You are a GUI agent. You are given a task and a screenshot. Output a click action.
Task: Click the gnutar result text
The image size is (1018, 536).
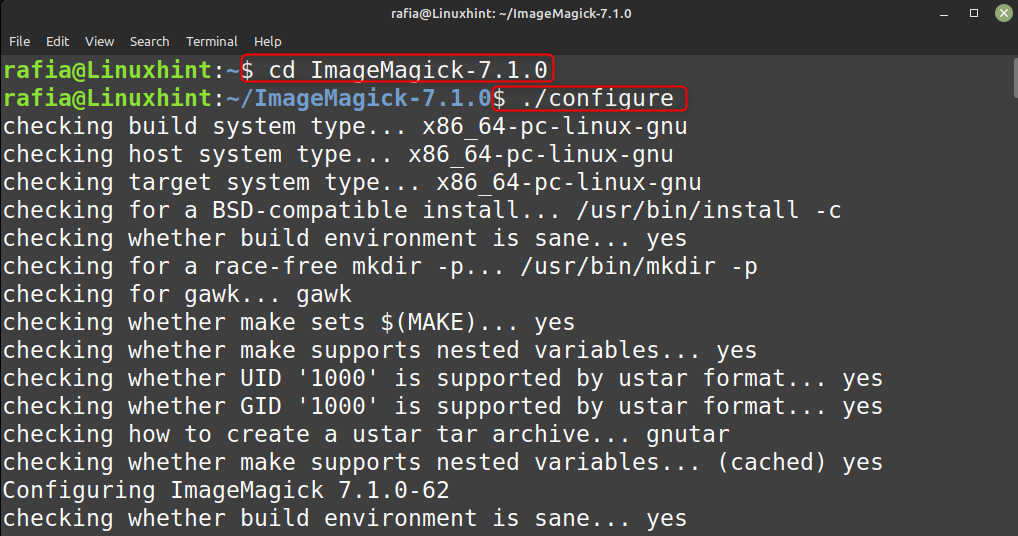pos(688,434)
